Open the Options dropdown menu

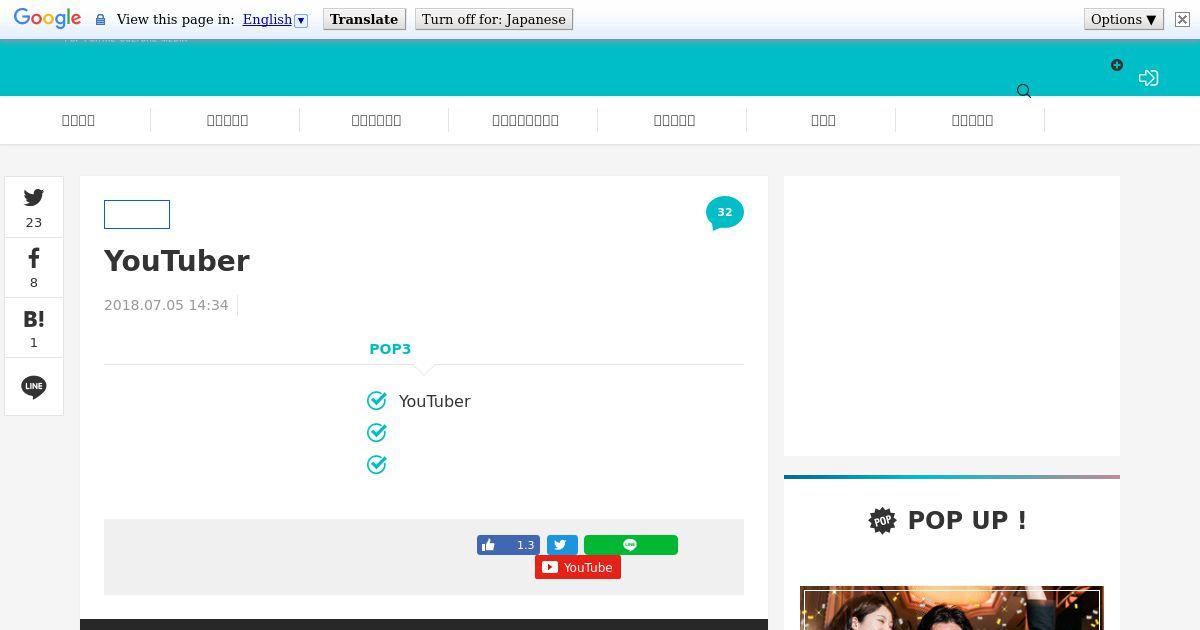coord(1124,19)
